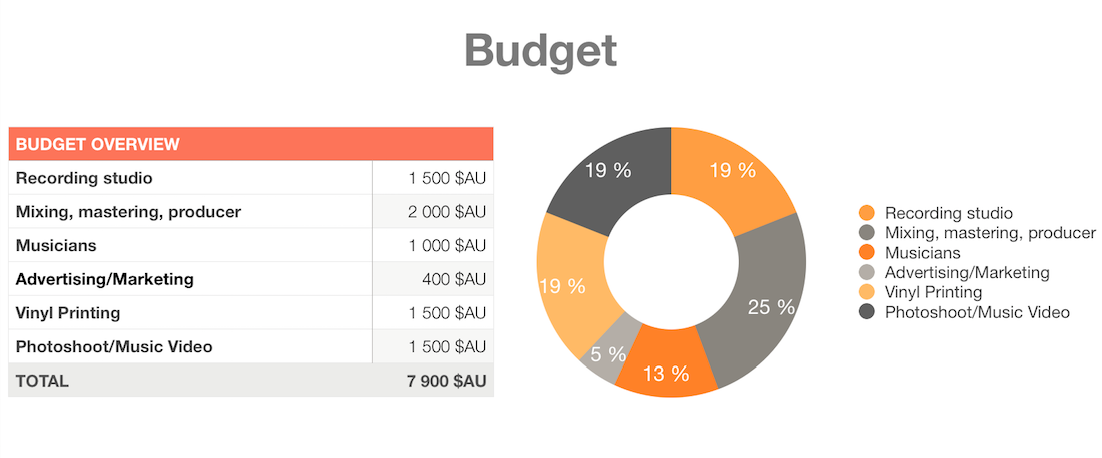Click the Recording studio table row label
Image resolution: width=1102 pixels, height=458 pixels.
coord(85,178)
